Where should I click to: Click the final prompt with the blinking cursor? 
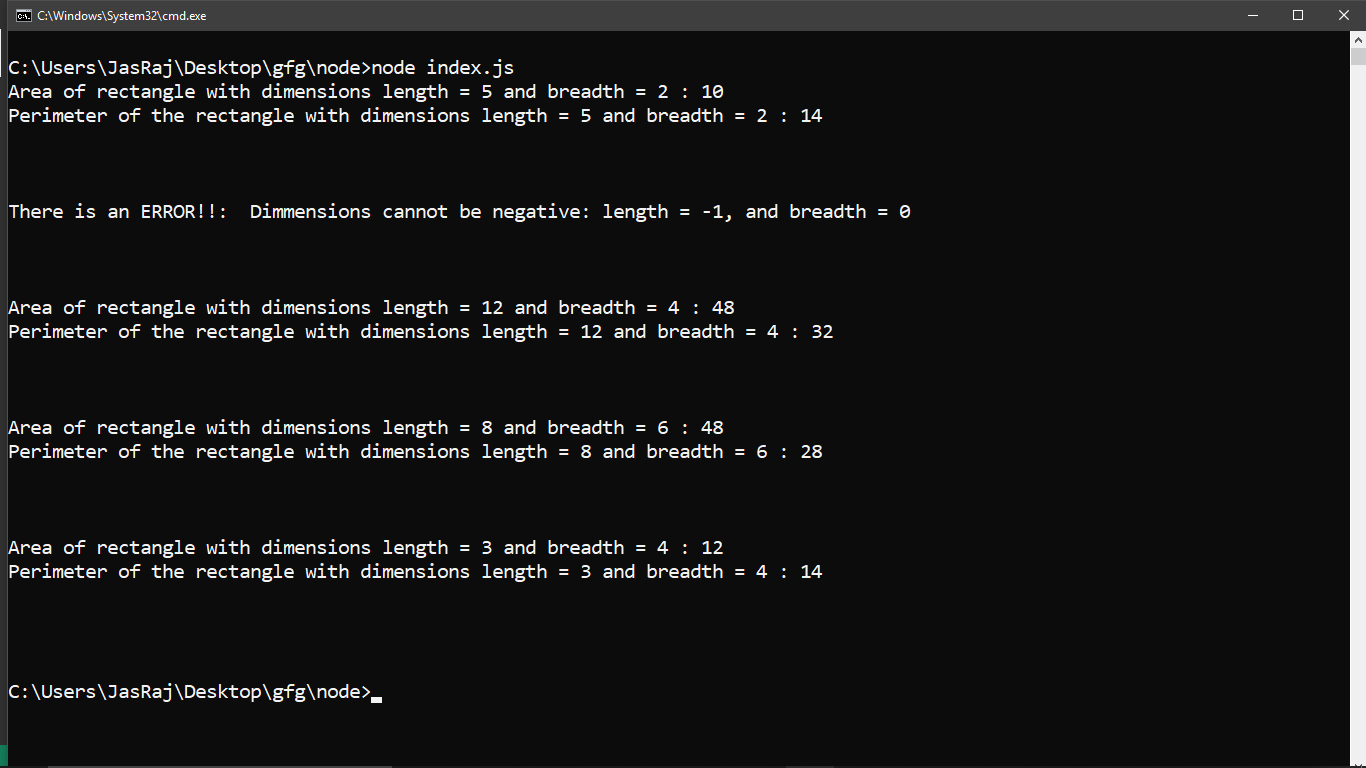click(190, 692)
